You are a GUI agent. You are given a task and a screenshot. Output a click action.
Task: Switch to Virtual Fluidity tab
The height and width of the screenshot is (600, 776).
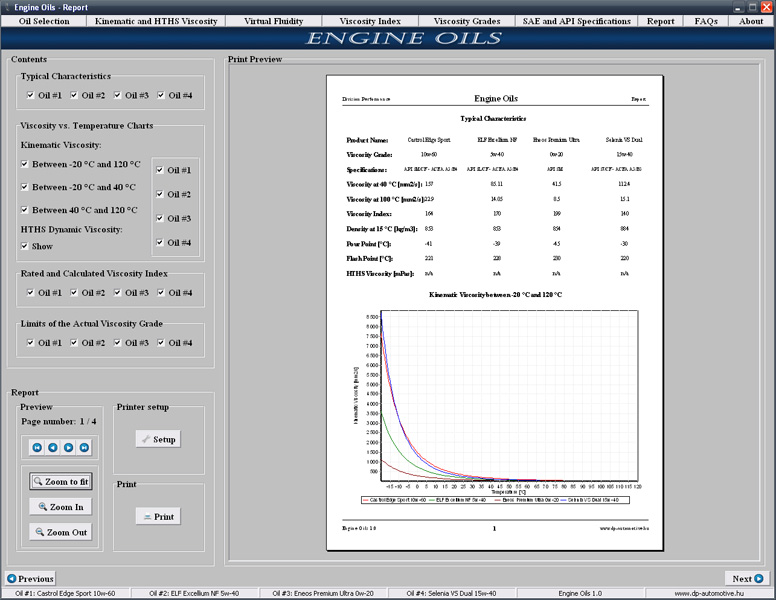(274, 21)
